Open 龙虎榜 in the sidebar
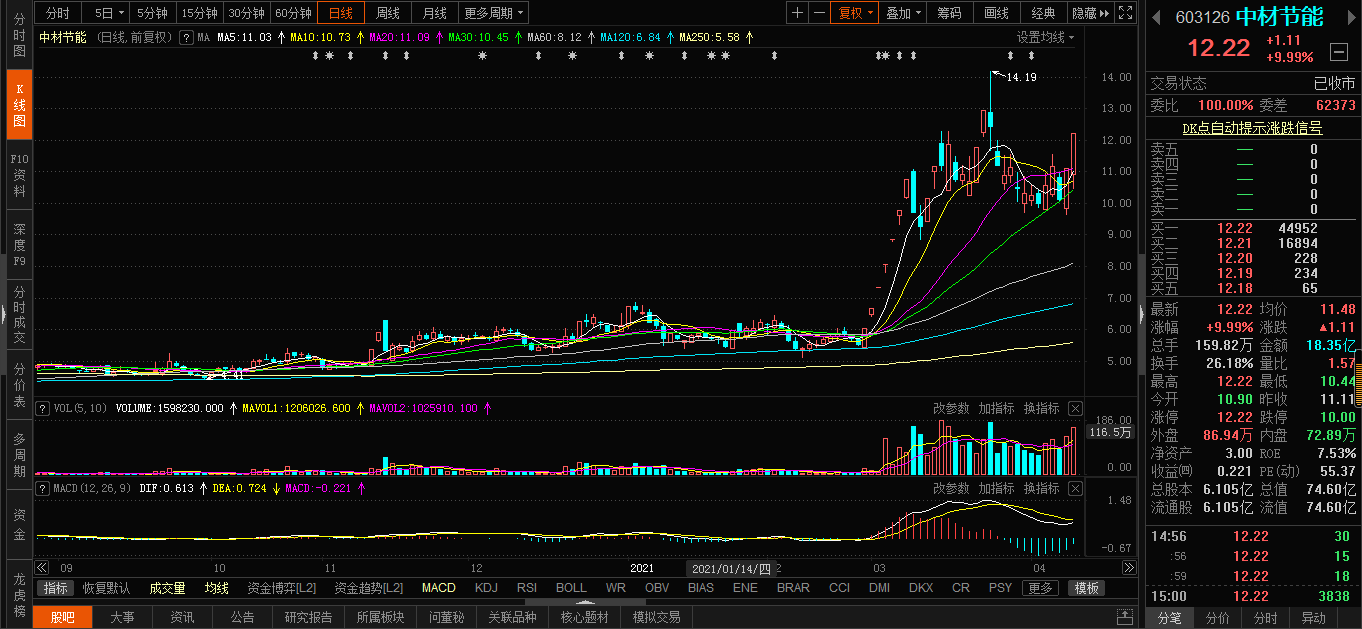This screenshot has height=629, width=1362. 19,593
